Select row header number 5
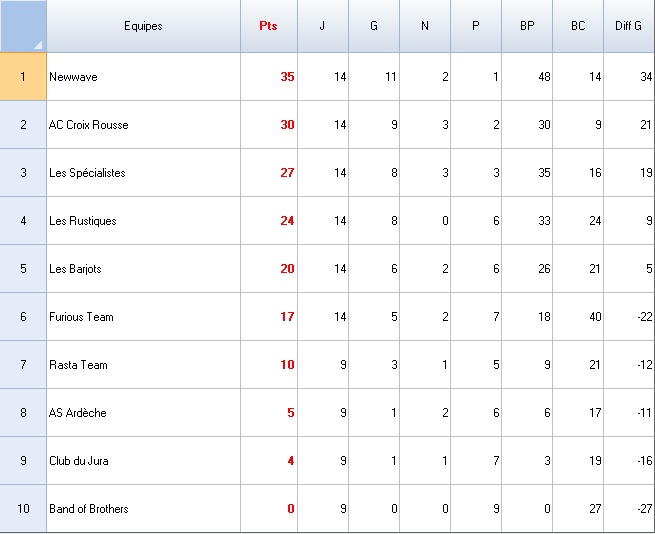Screen dimensions: 655x534 point(23,269)
